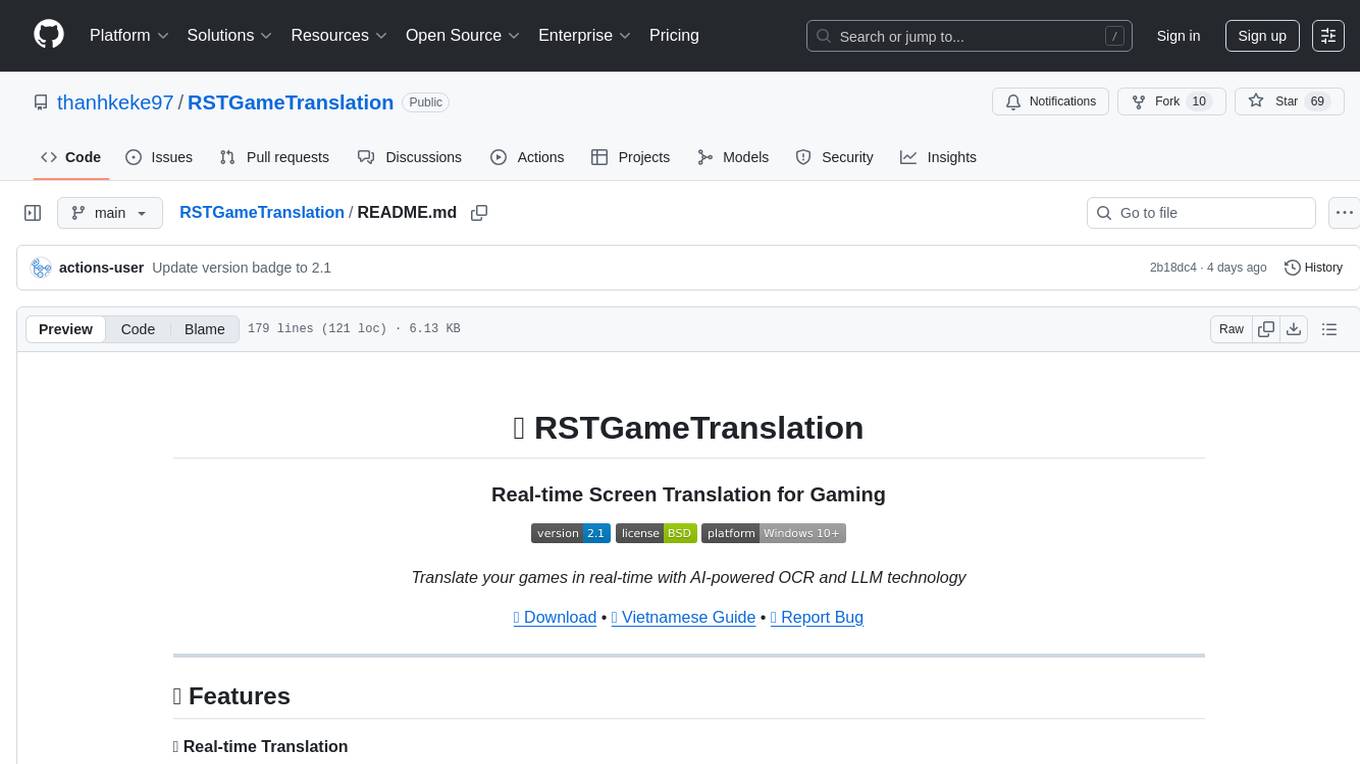Download the raw file icon
Viewport: 1360px width, 764px height.
coord(1293,329)
